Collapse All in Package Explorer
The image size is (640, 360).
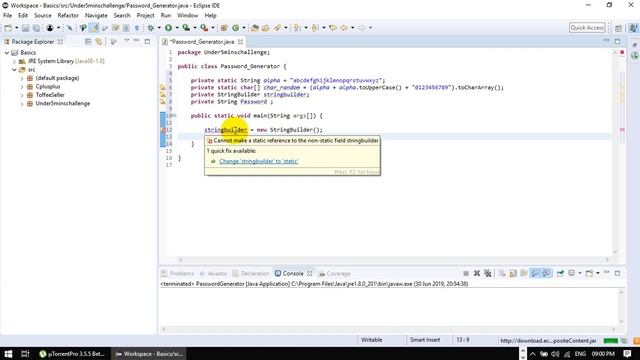[88, 42]
